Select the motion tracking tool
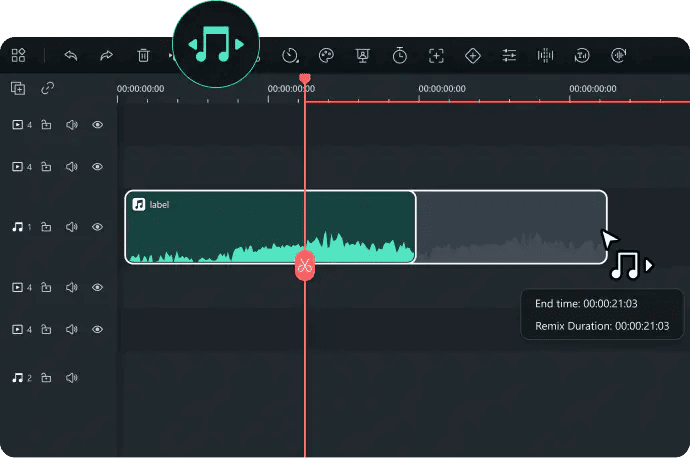690x458 pixels. coord(436,56)
